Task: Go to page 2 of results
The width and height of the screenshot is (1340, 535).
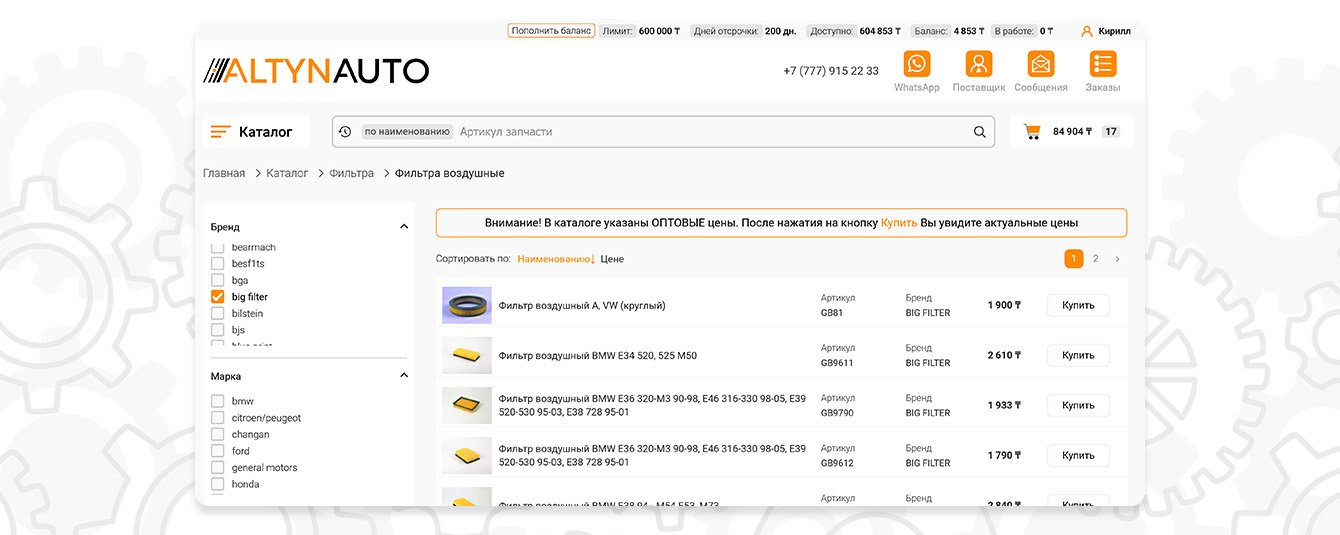Action: tap(1095, 259)
